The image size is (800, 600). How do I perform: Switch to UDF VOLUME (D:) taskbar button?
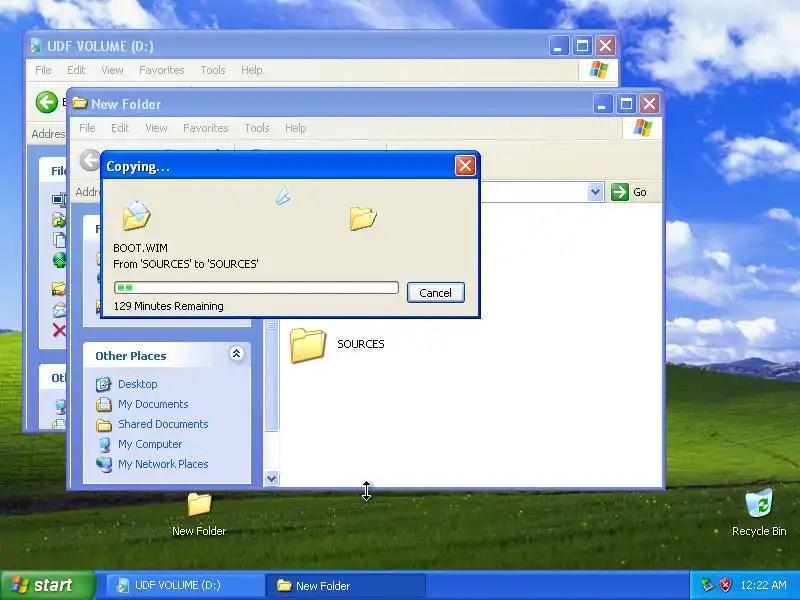pyautogui.click(x=185, y=585)
